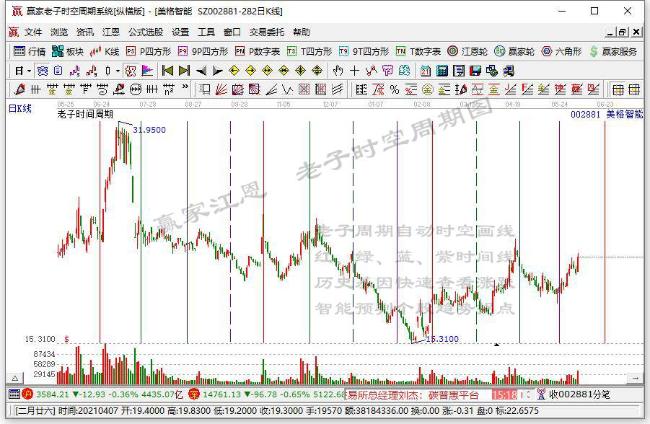Open the 浏览 menu
This screenshot has height=424, width=650.
pyautogui.click(x=59, y=32)
